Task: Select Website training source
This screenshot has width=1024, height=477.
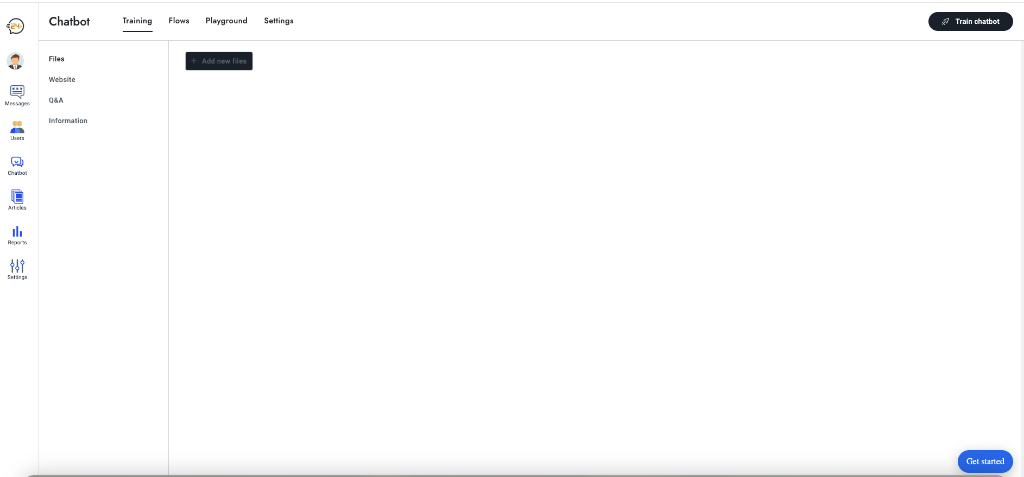Action: click(62, 80)
